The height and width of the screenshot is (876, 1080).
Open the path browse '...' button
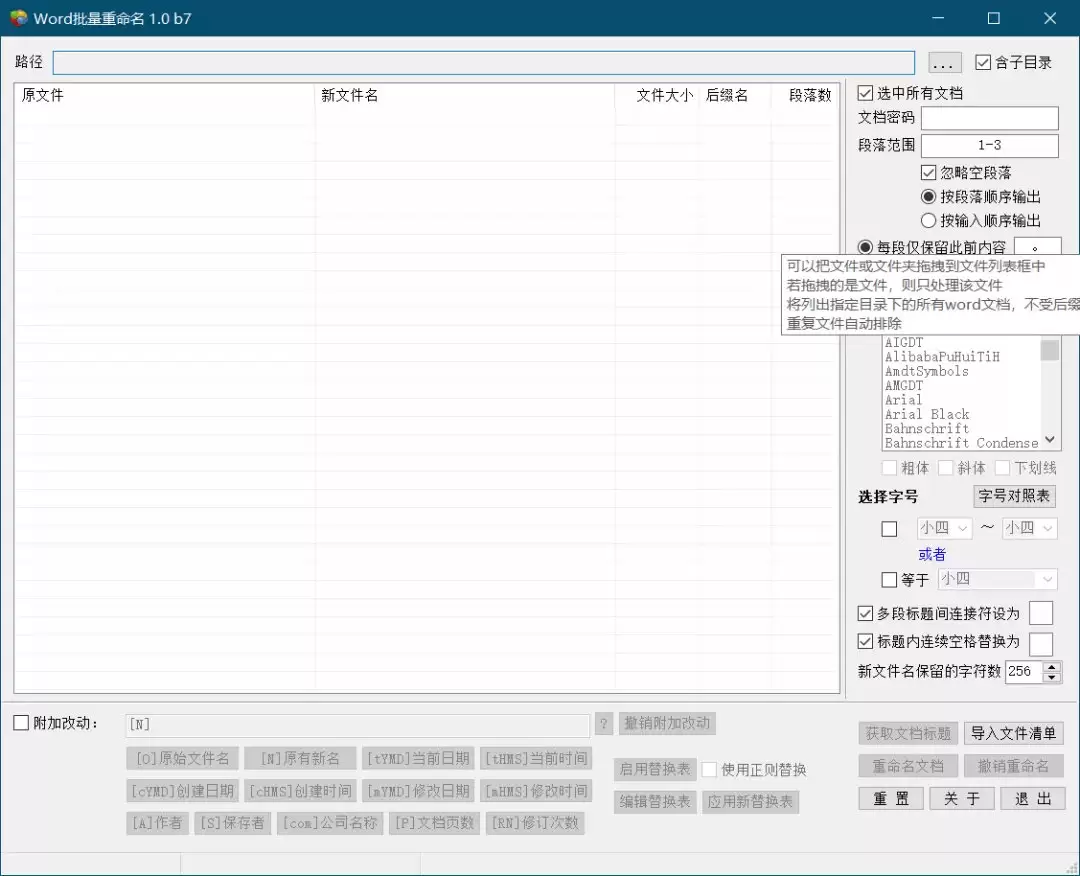click(x=944, y=63)
